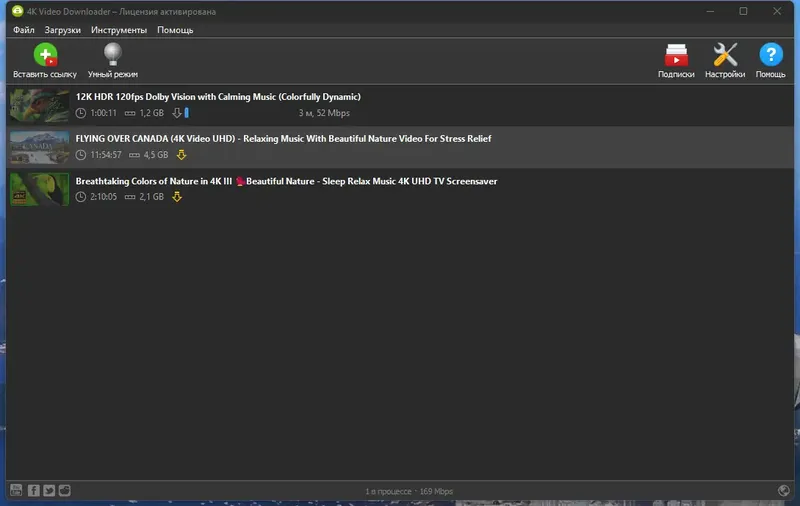Open the Загрузки menu

click(x=62, y=30)
